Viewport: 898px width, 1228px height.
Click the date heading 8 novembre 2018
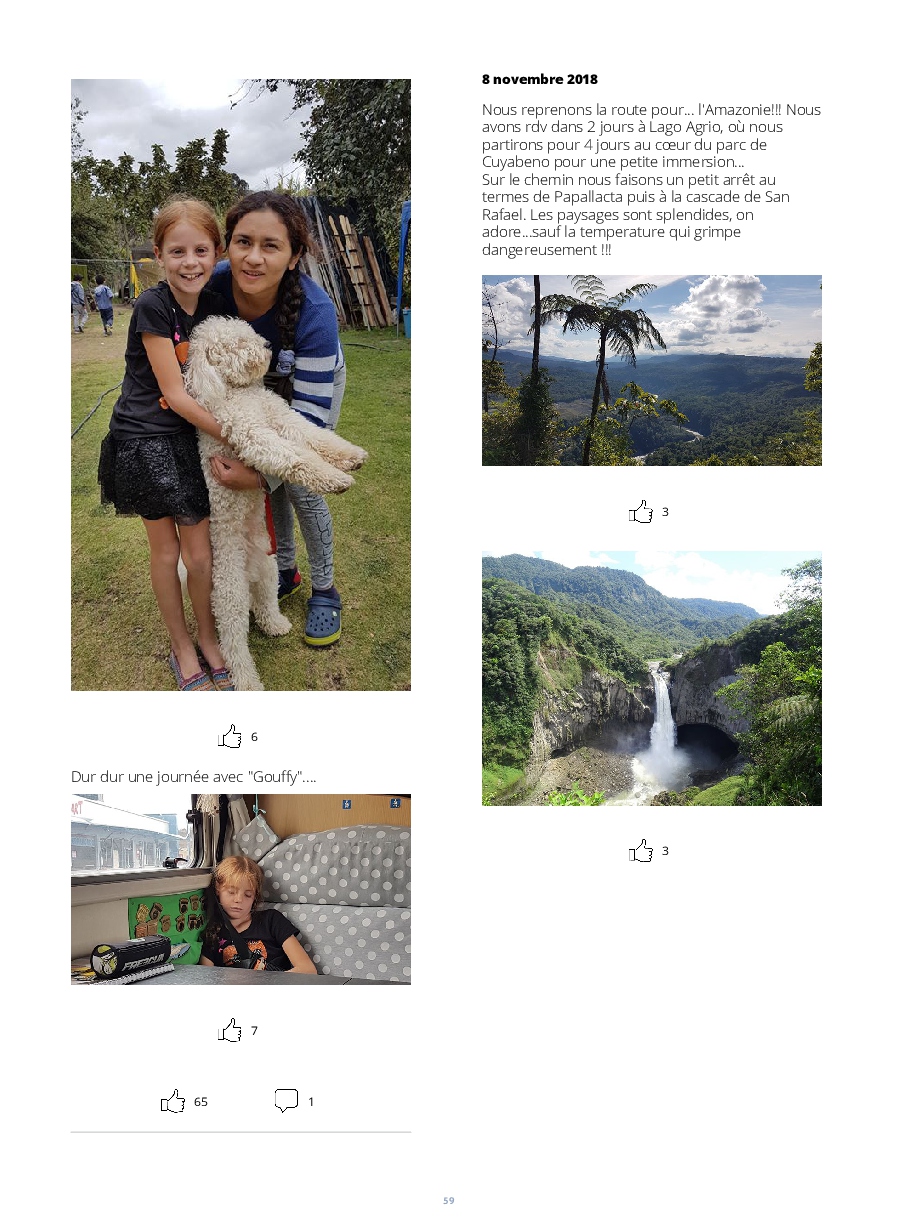click(540, 79)
